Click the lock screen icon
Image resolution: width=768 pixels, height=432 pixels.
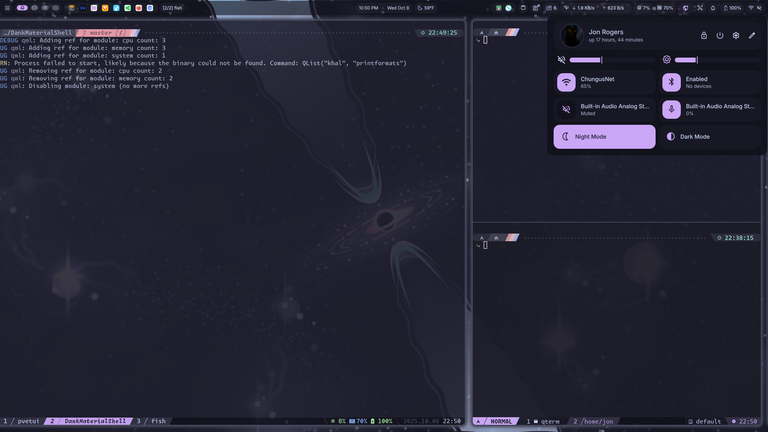point(703,35)
